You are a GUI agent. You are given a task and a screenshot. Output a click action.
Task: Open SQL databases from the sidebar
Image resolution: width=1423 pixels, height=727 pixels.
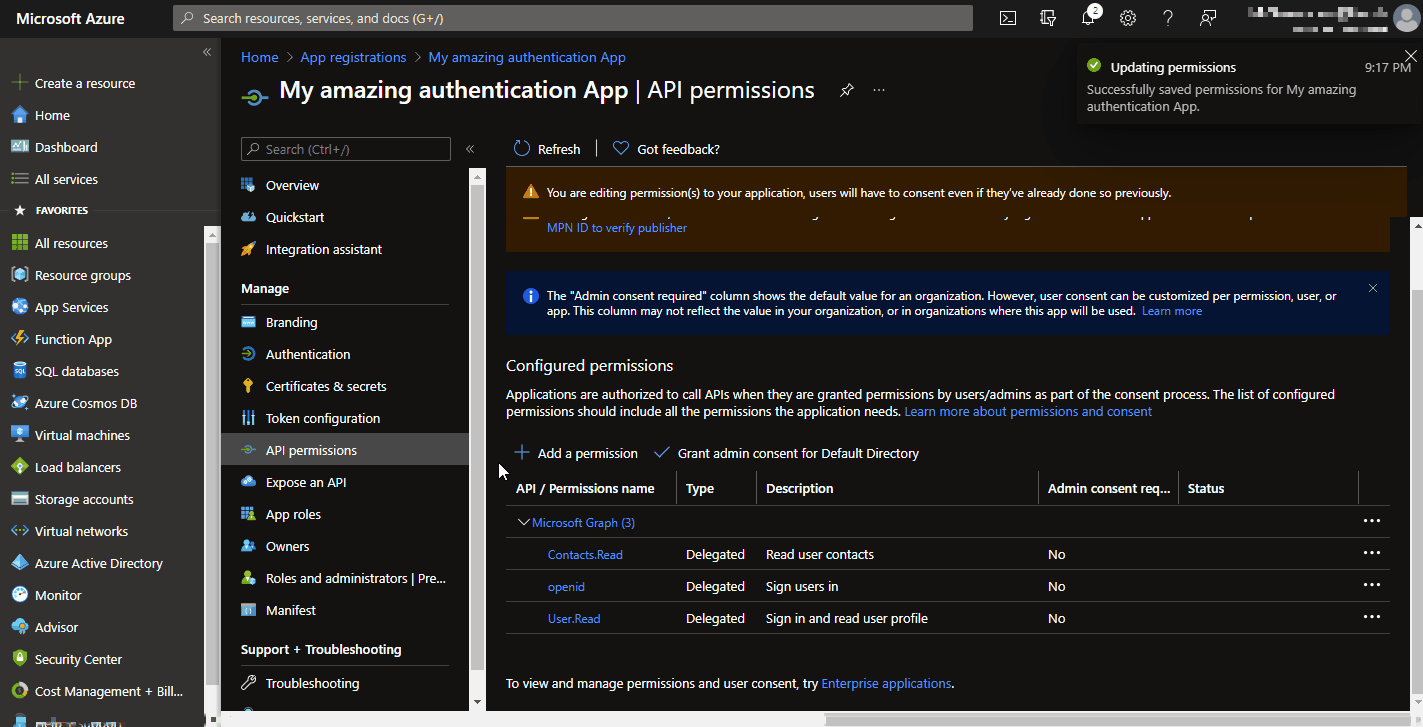point(78,370)
